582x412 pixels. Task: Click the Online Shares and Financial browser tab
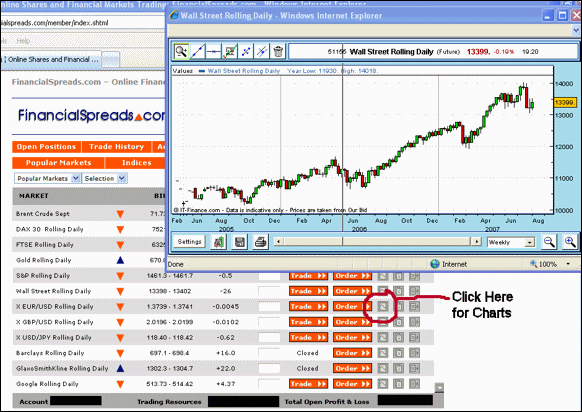point(51,59)
